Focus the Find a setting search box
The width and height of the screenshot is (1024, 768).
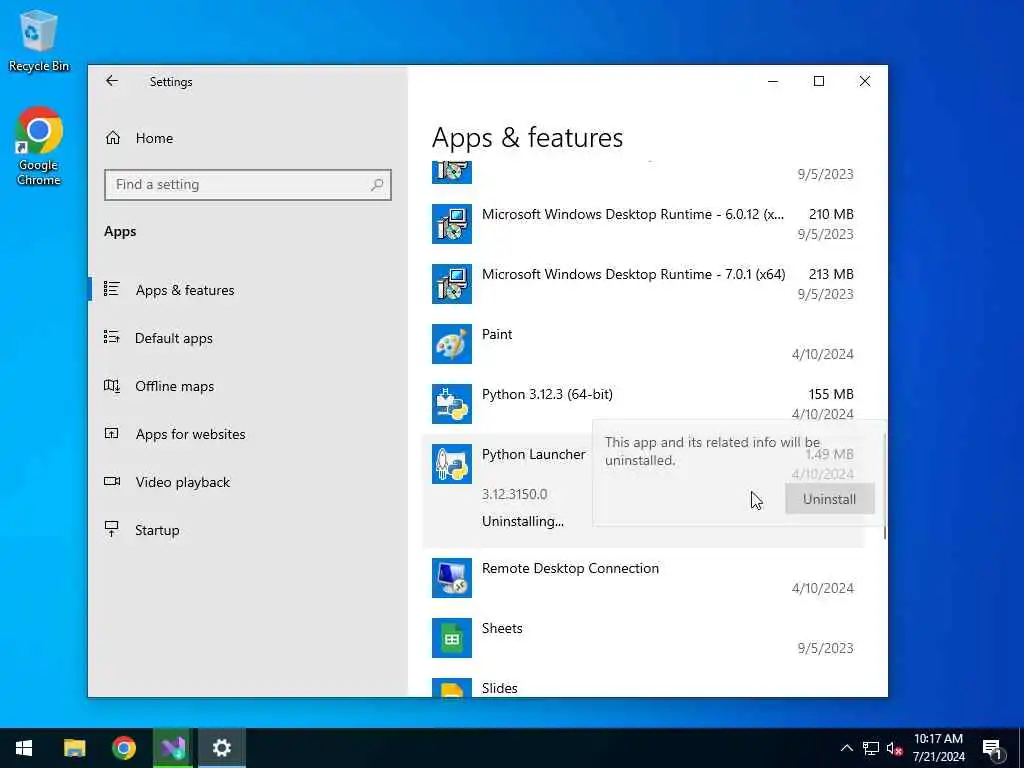coord(248,185)
